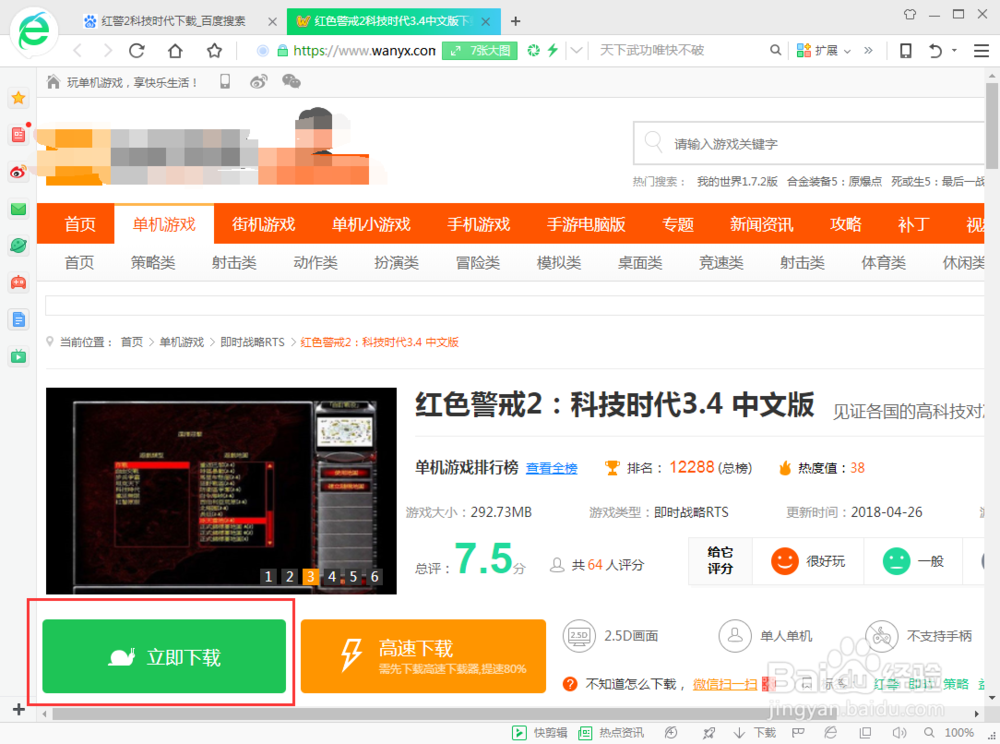Screen dimensions: 1000x744
Task: Open favorites star in left sidebar
Action: (18, 98)
